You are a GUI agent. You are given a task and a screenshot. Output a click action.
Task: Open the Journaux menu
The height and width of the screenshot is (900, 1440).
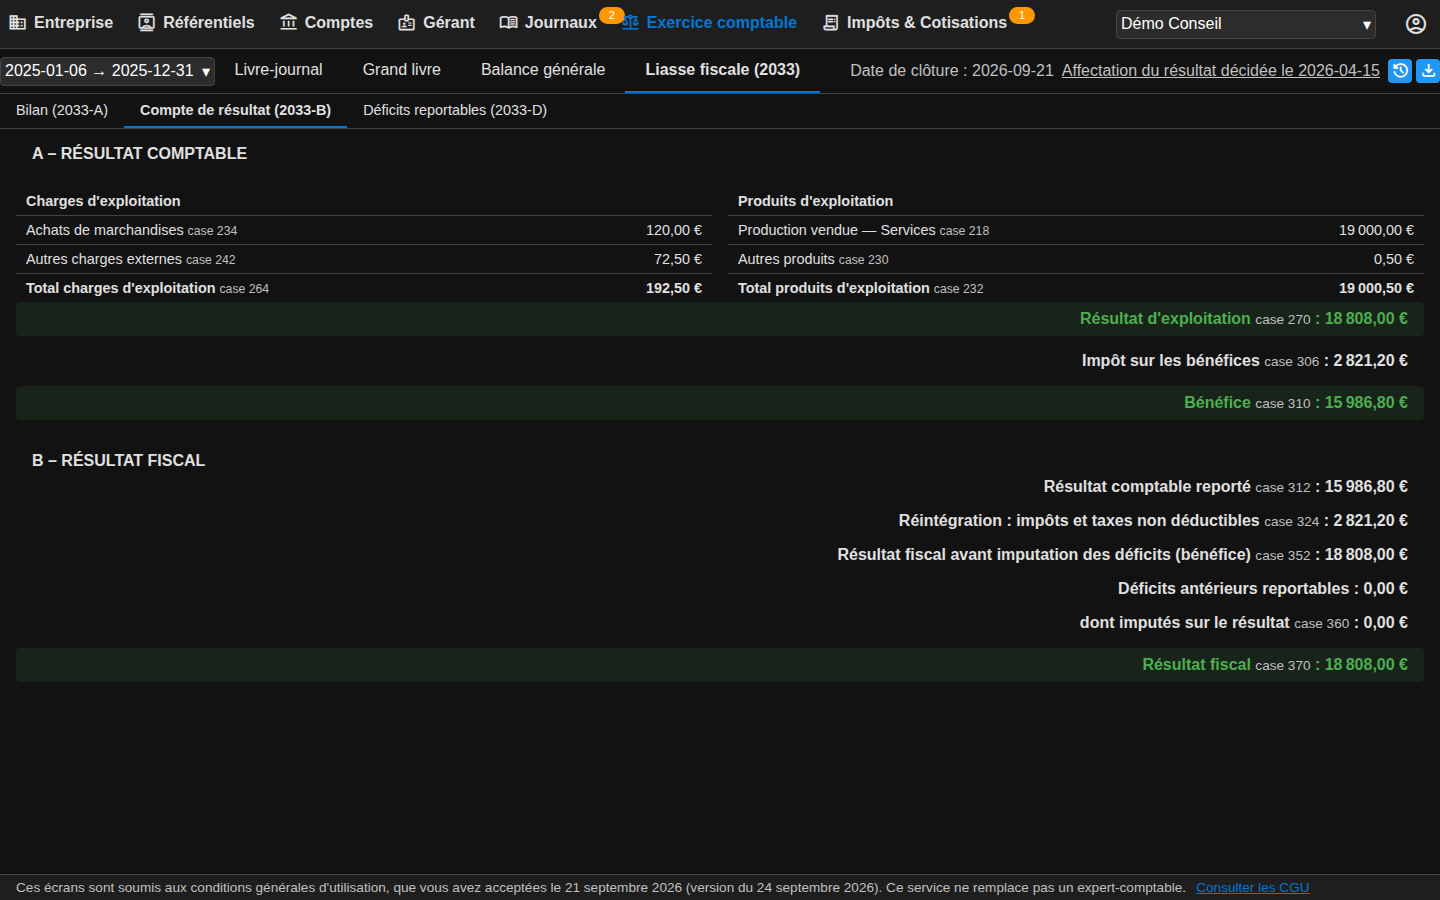click(x=548, y=22)
